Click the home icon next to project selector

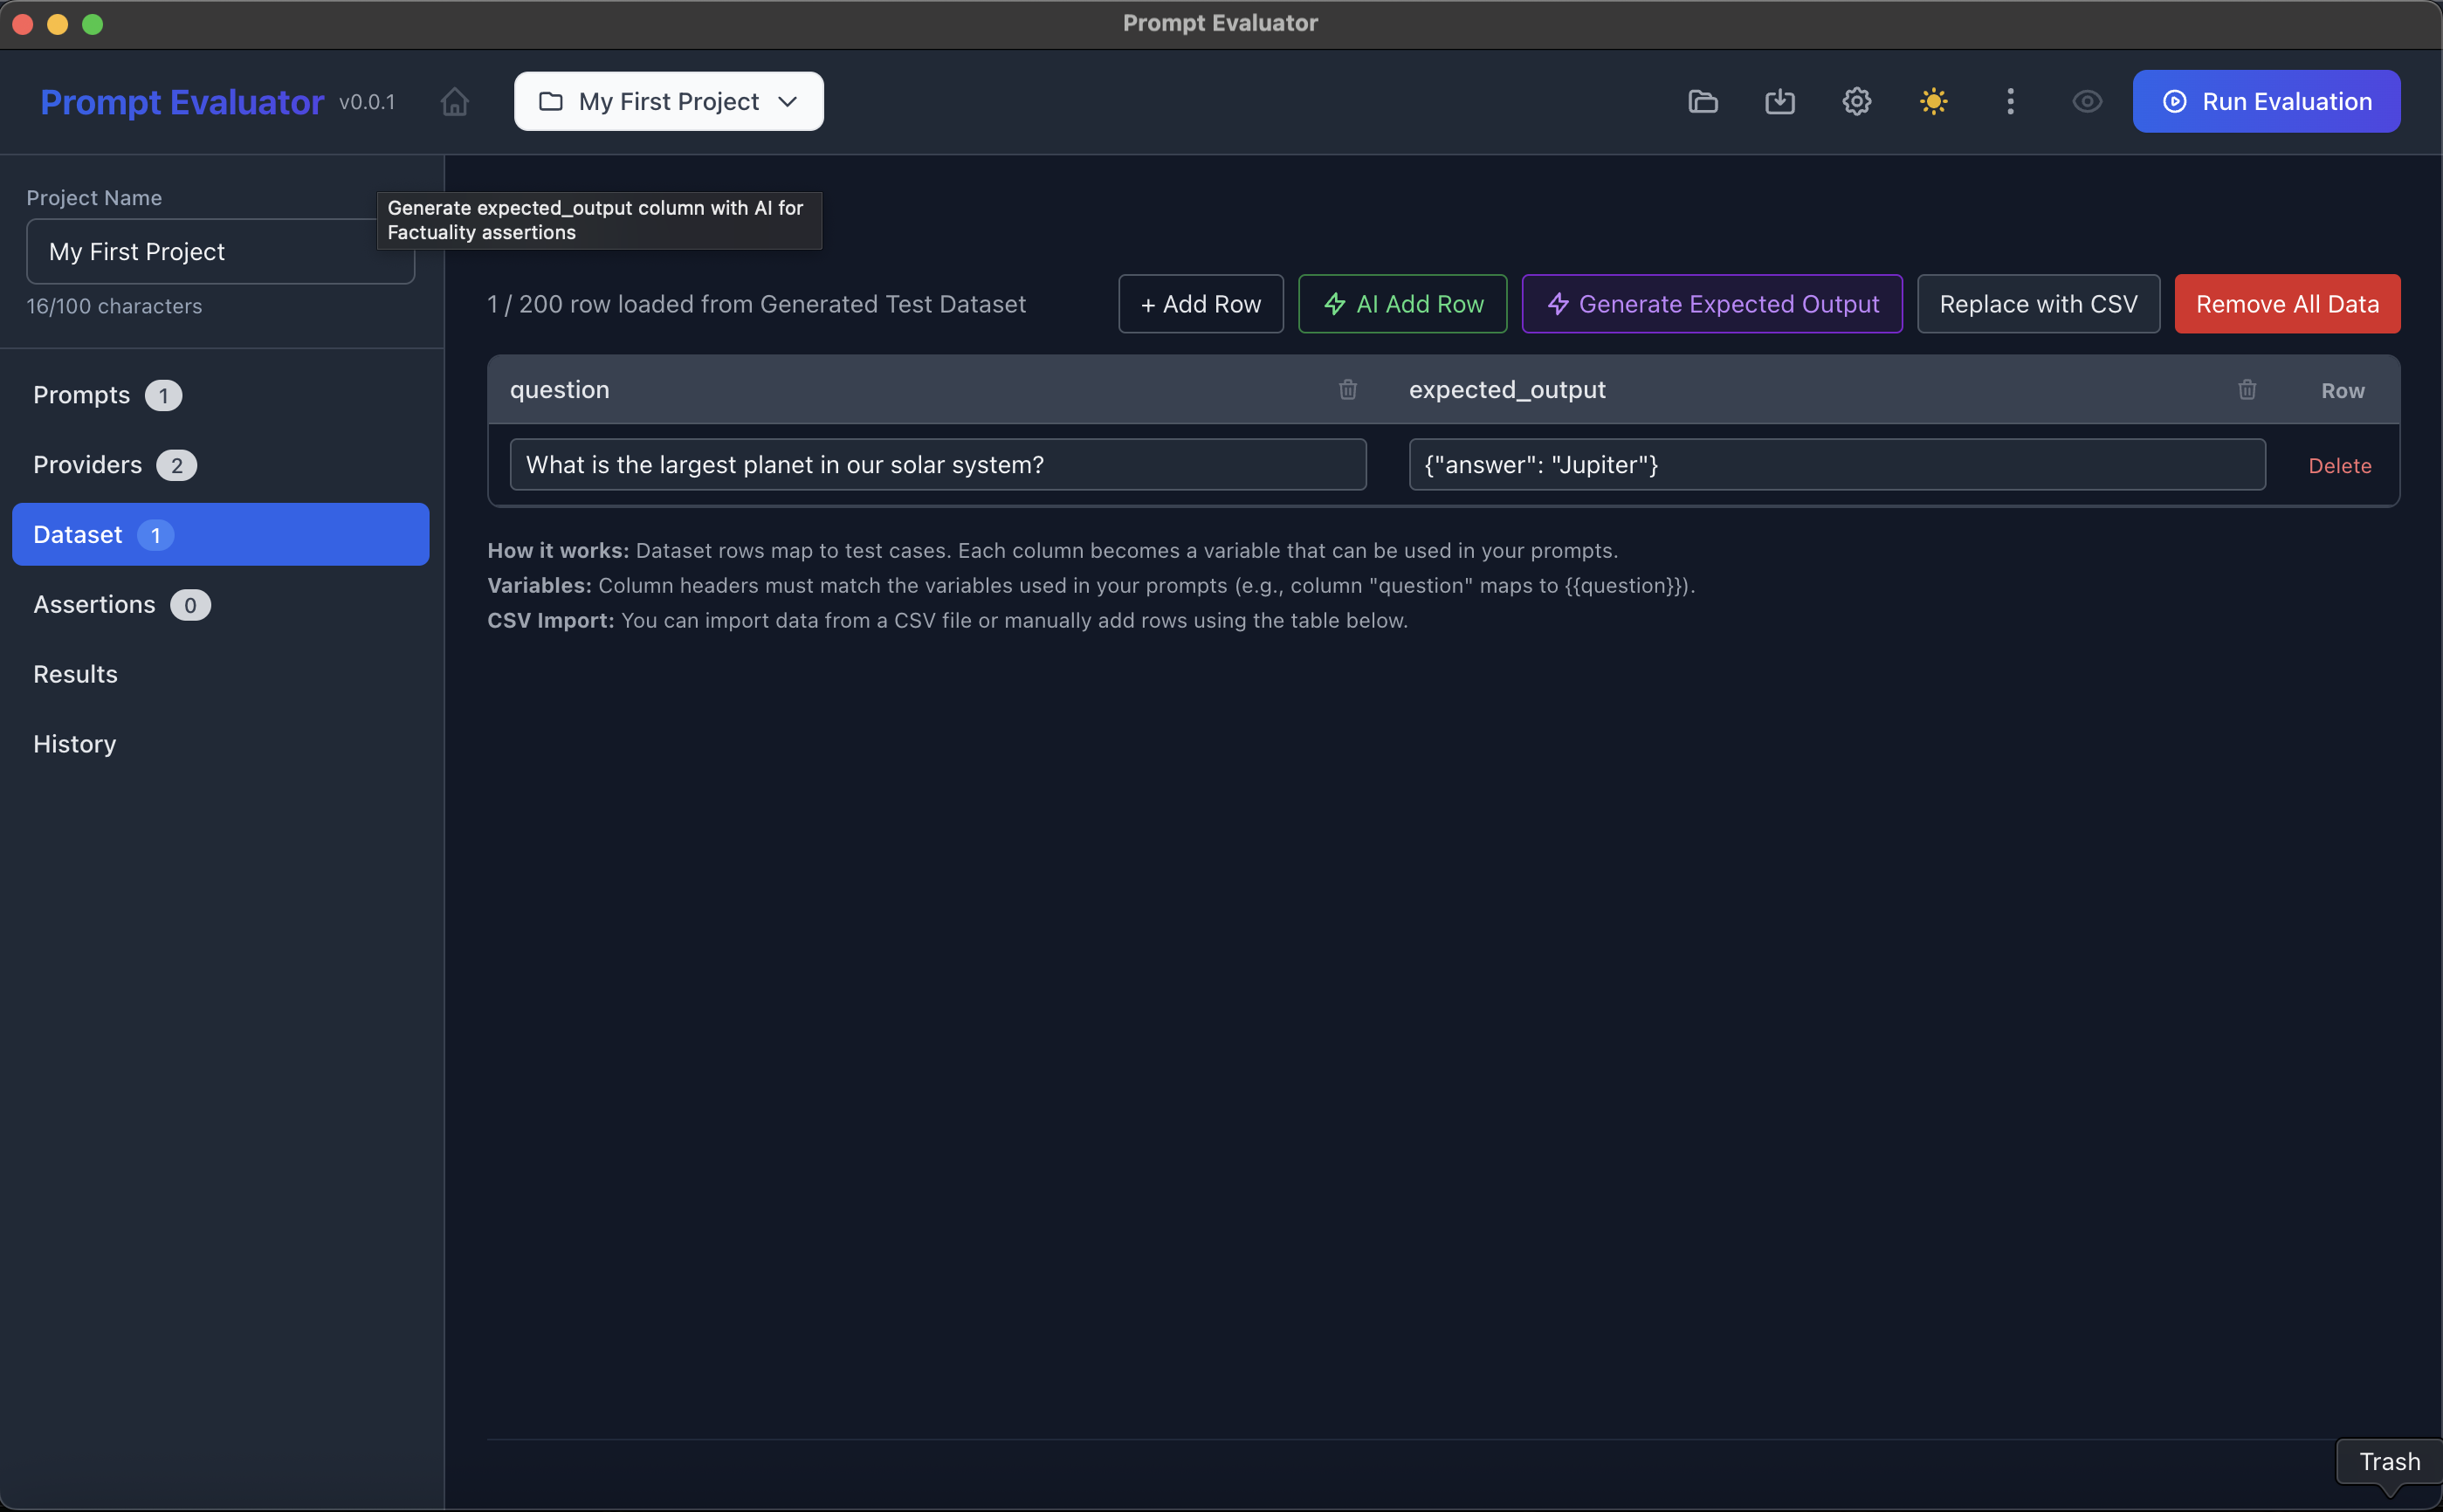tap(455, 101)
